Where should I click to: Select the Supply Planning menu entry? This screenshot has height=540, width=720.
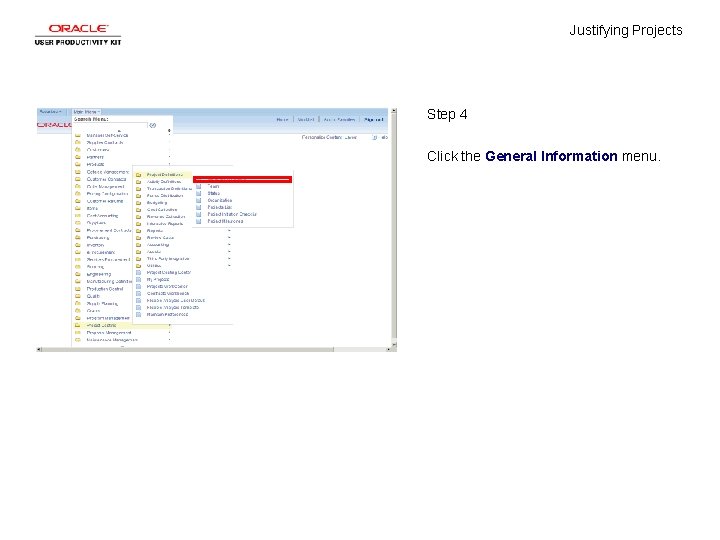pyautogui.click(x=102, y=304)
